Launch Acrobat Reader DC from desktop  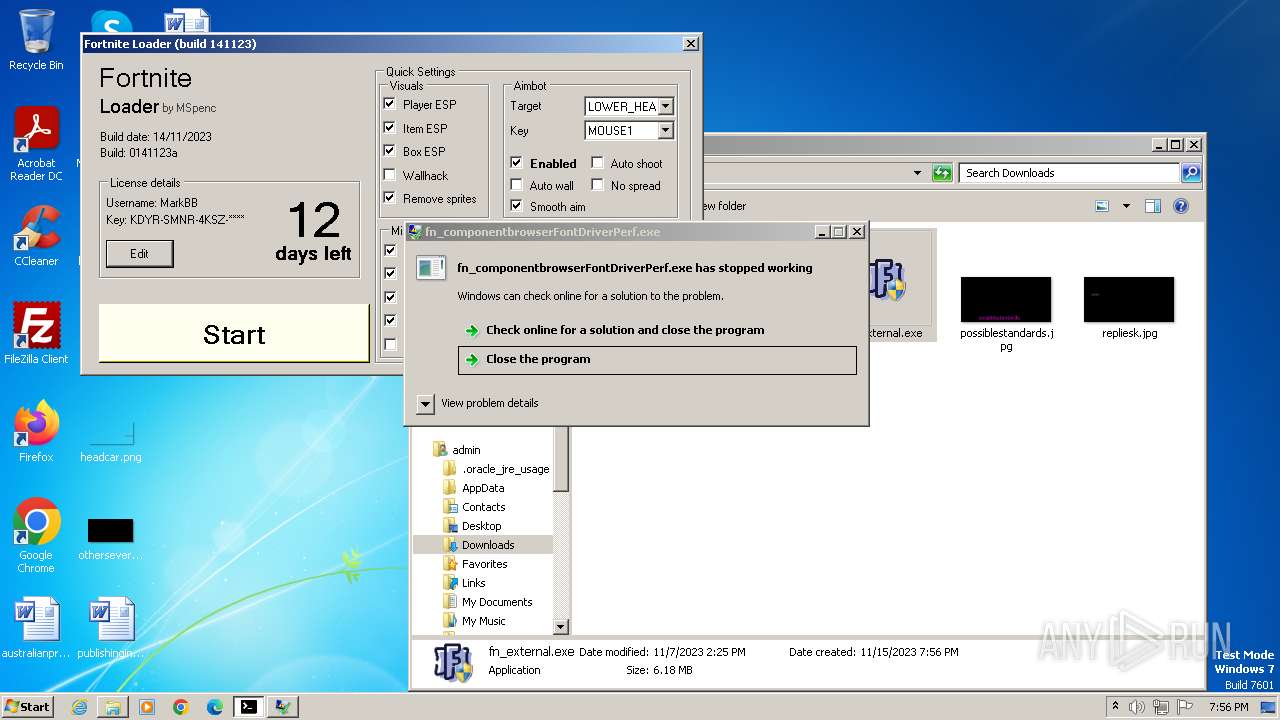pos(36,144)
